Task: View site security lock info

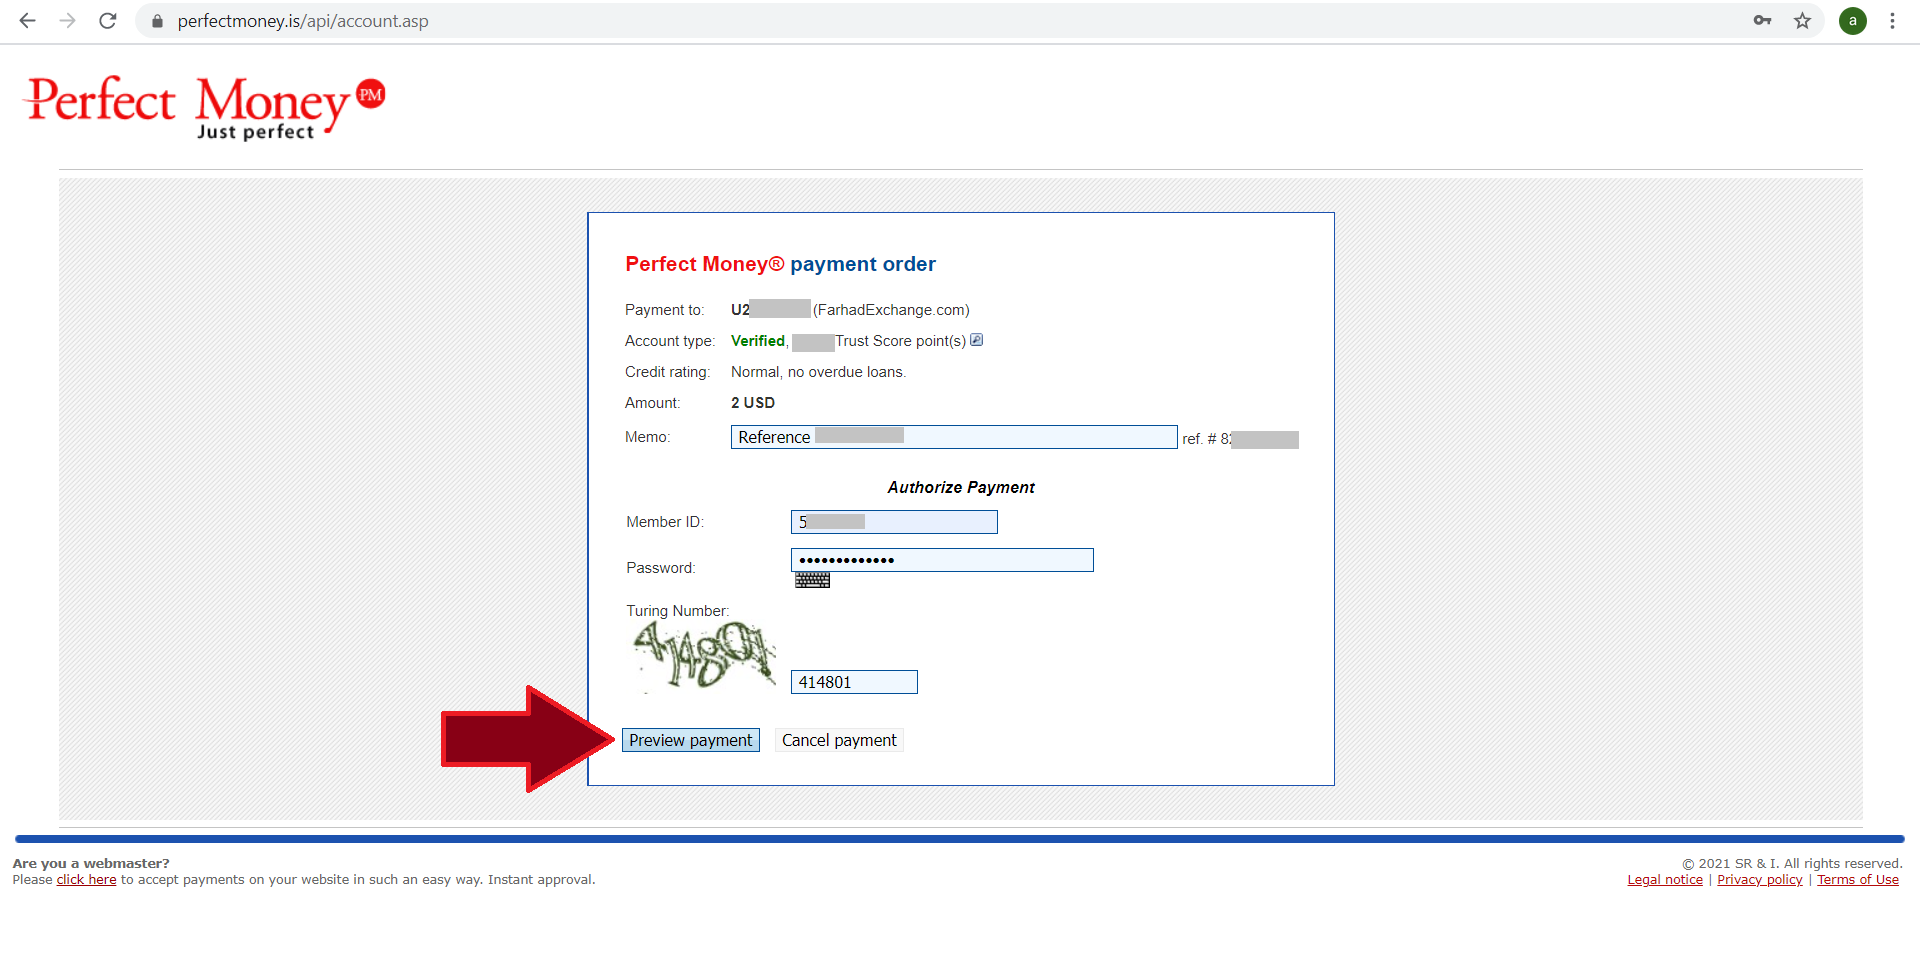Action: (157, 21)
